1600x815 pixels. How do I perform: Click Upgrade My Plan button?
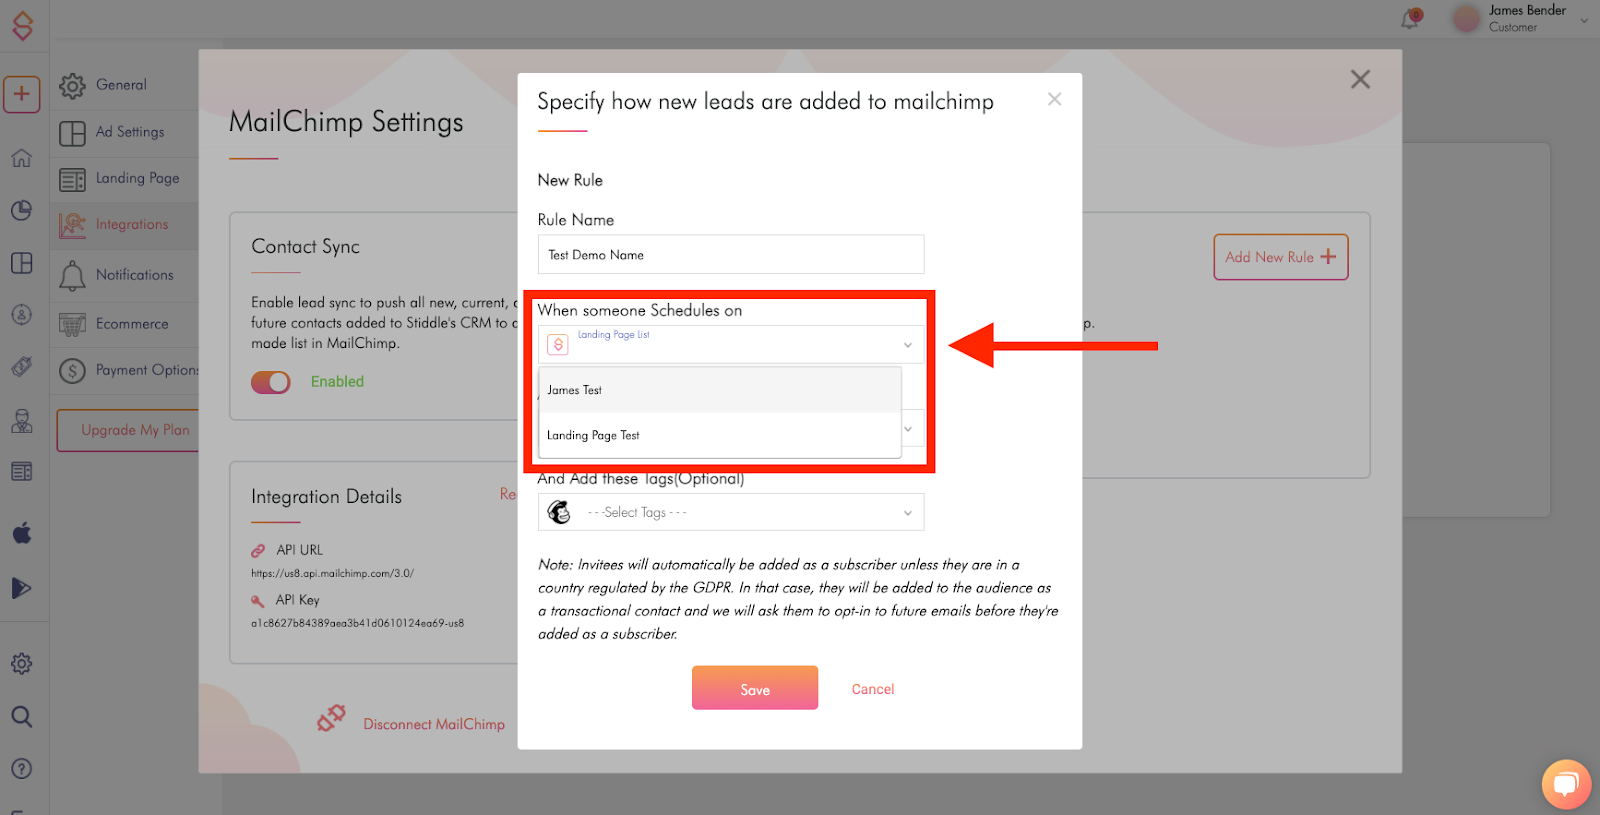pyautogui.click(x=130, y=430)
